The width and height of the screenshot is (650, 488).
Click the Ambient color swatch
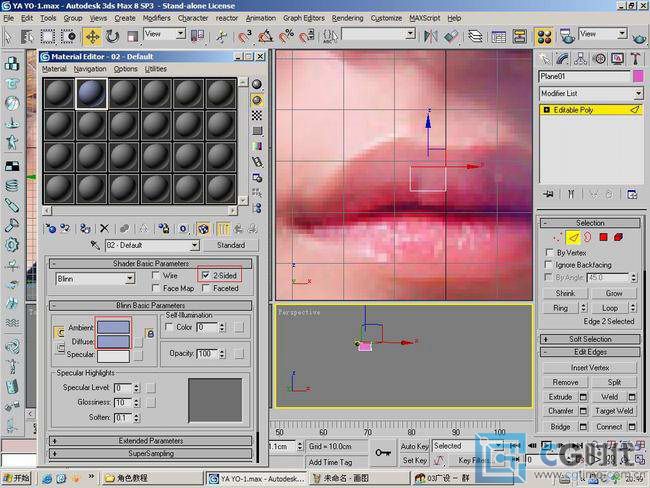(113, 328)
